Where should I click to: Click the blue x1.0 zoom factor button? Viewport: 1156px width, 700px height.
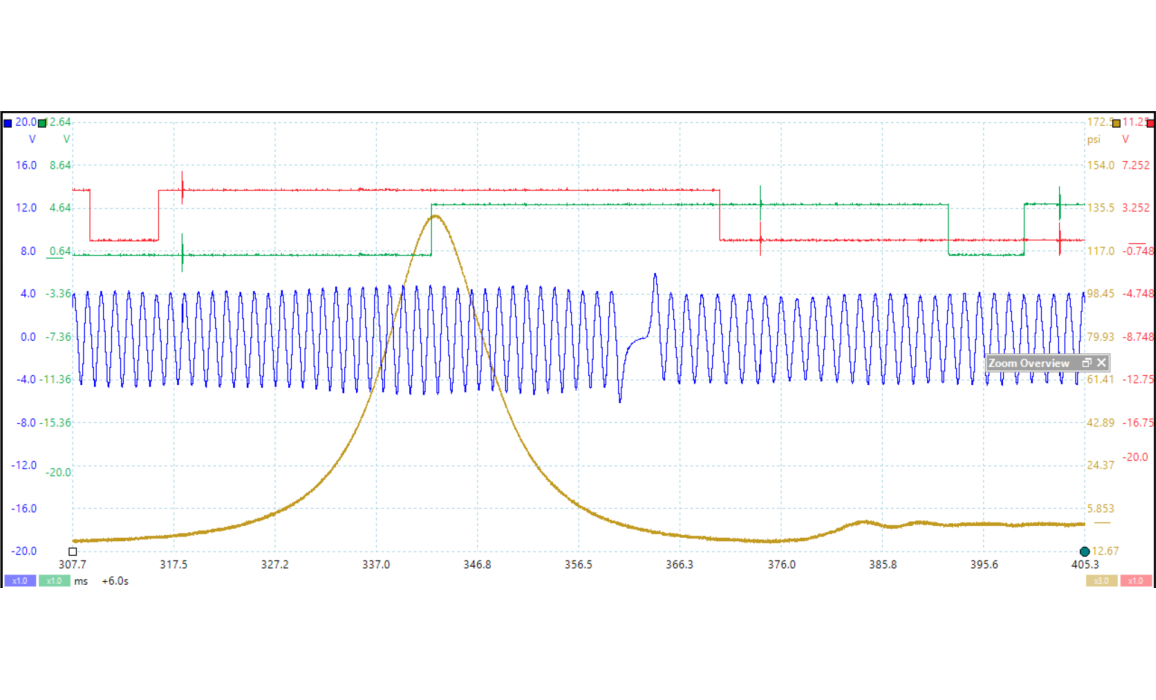pyautogui.click(x=19, y=581)
